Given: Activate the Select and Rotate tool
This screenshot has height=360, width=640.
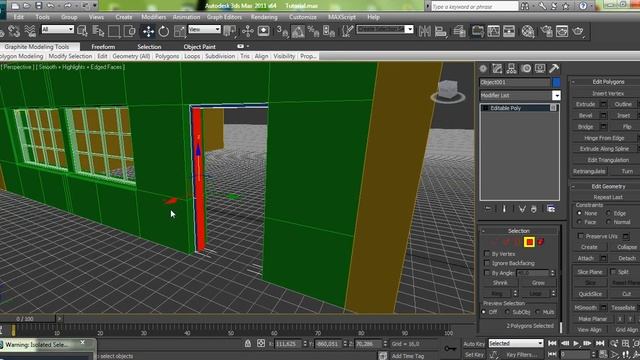Looking at the screenshot, I should [x=164, y=31].
